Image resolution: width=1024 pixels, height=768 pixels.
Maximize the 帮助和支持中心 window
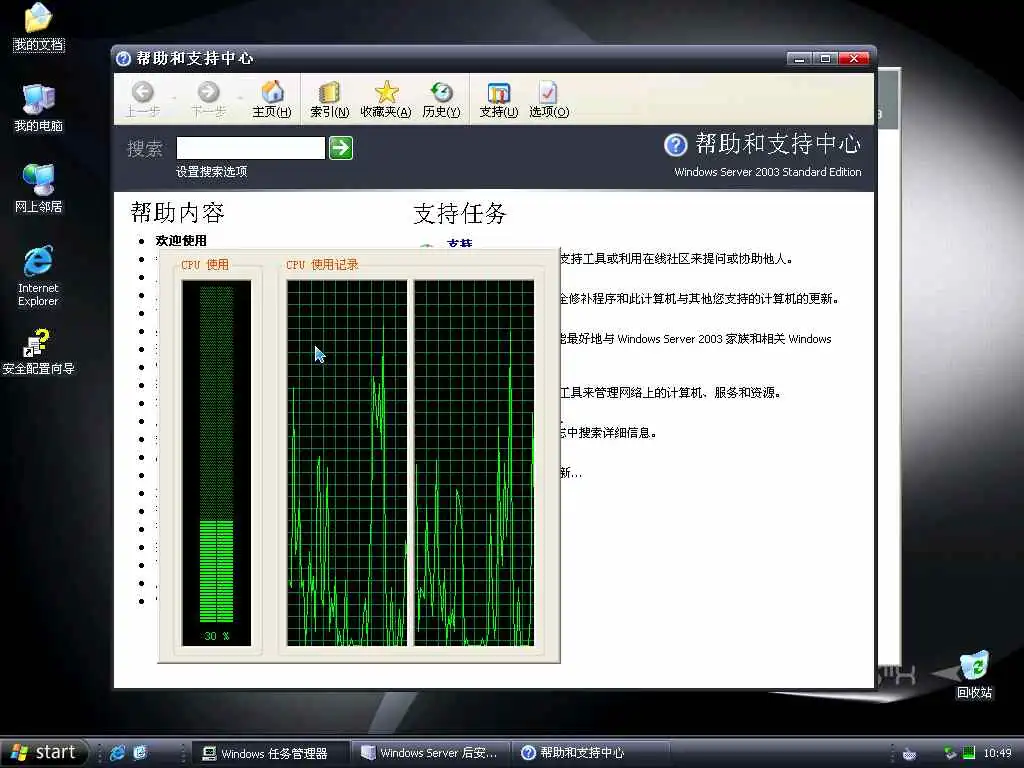pyautogui.click(x=825, y=59)
